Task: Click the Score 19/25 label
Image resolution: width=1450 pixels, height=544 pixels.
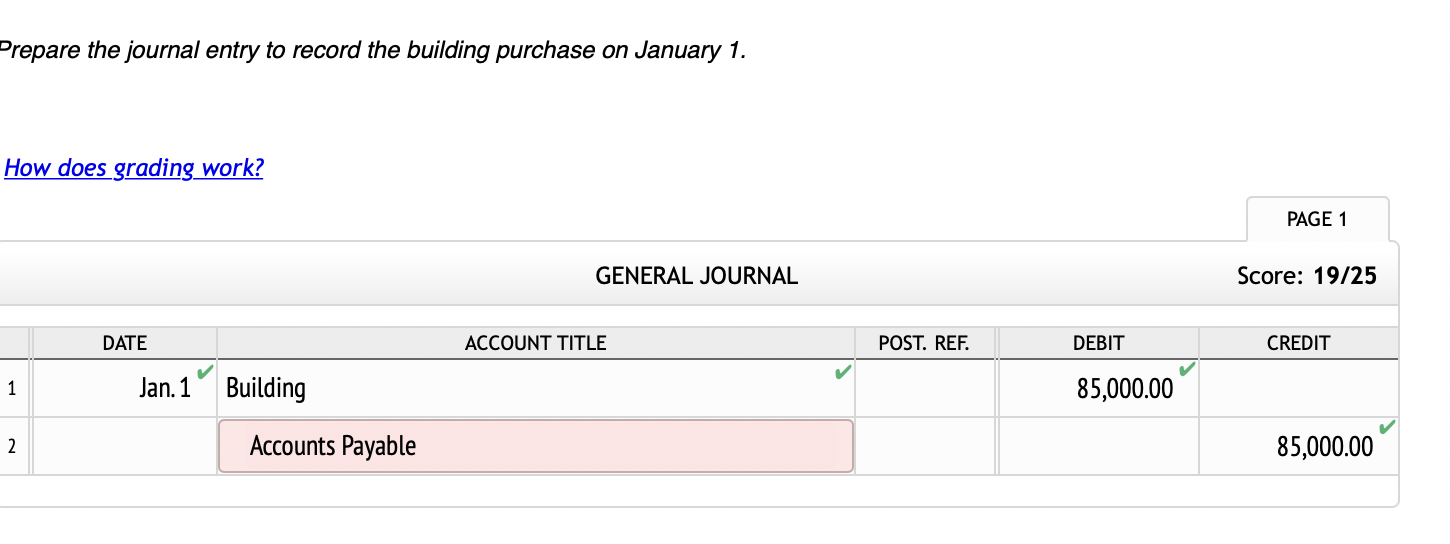Action: click(1306, 276)
